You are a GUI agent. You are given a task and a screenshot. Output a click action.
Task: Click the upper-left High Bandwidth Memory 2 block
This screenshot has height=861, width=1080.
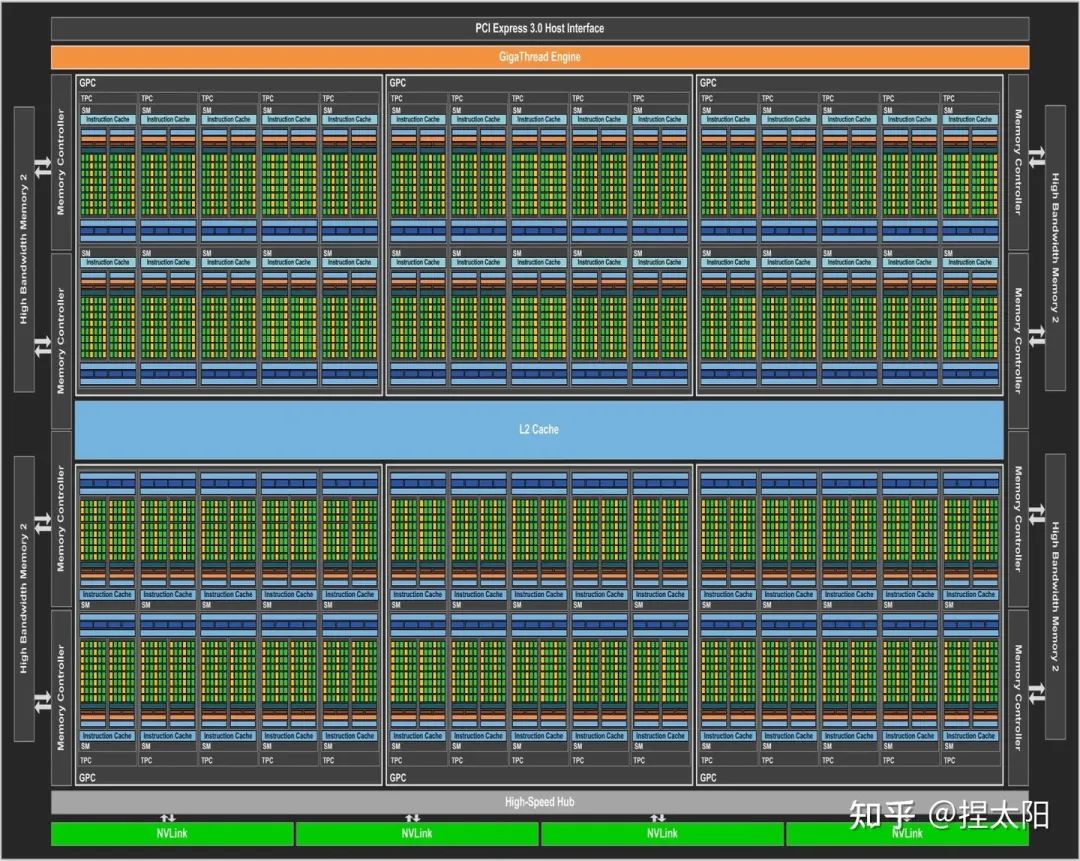coord(24,249)
